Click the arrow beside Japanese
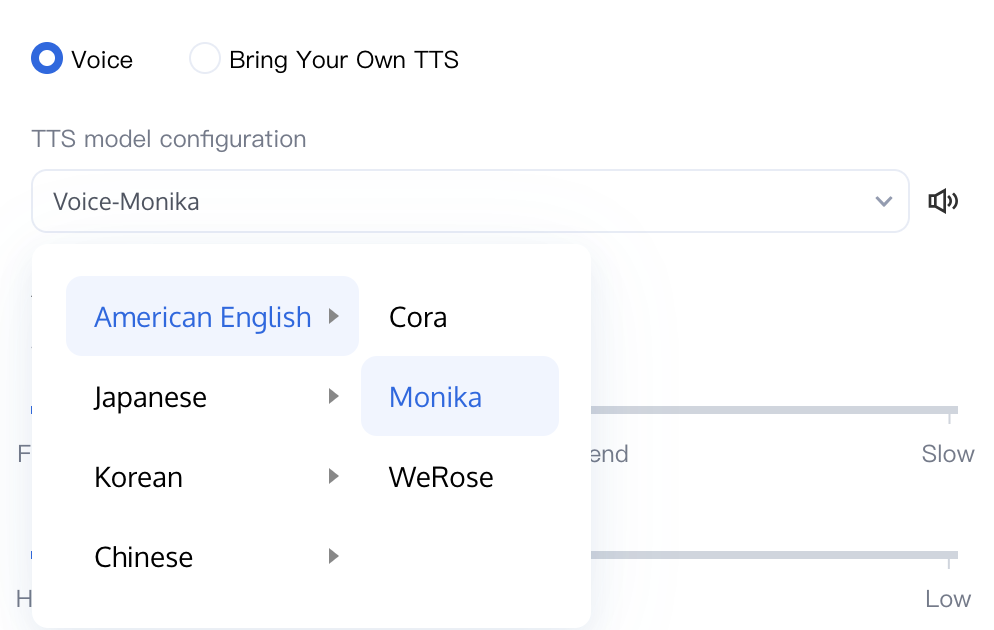The width and height of the screenshot is (994, 630). pos(334,397)
